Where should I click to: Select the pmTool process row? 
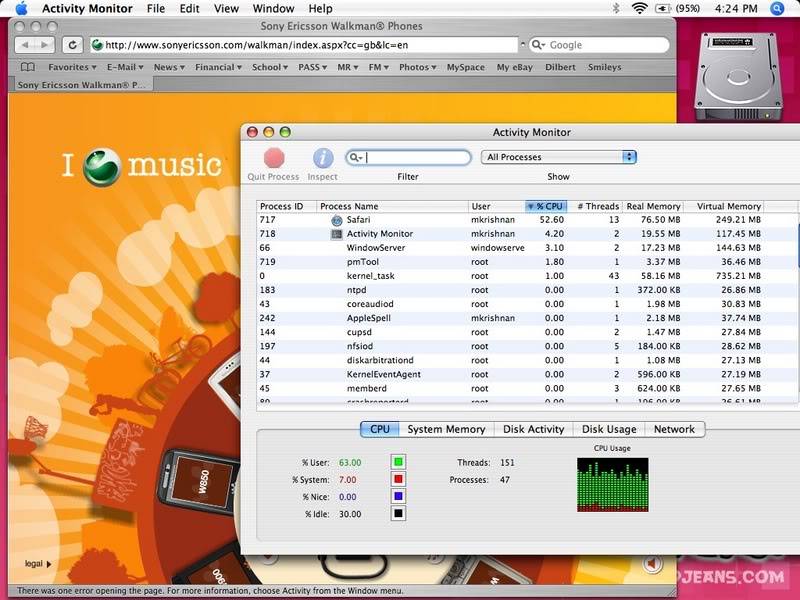pyautogui.click(x=526, y=262)
